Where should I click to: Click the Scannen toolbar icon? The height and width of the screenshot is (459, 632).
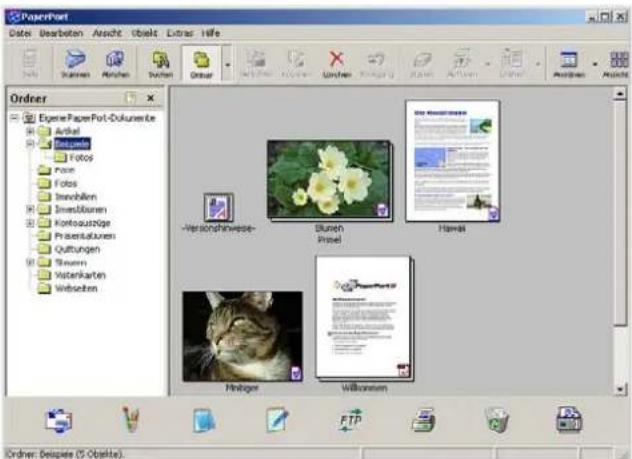[75, 63]
